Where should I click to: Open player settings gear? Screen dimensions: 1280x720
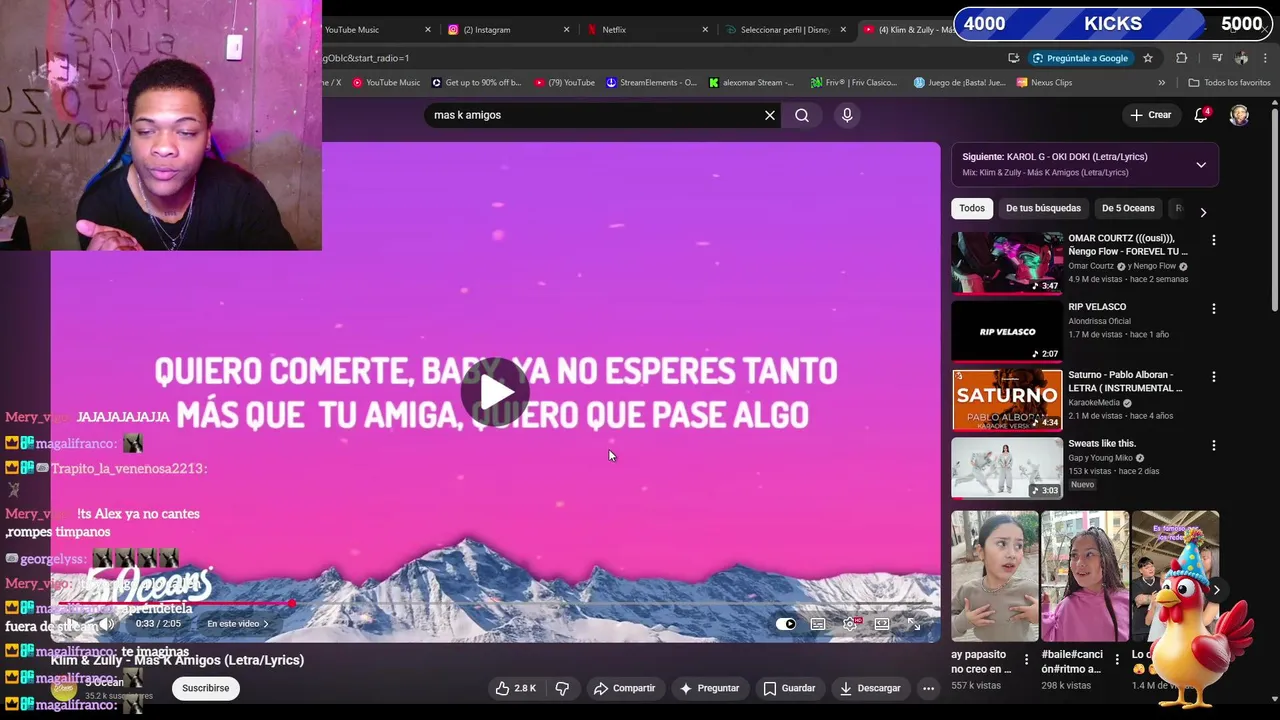(x=850, y=624)
